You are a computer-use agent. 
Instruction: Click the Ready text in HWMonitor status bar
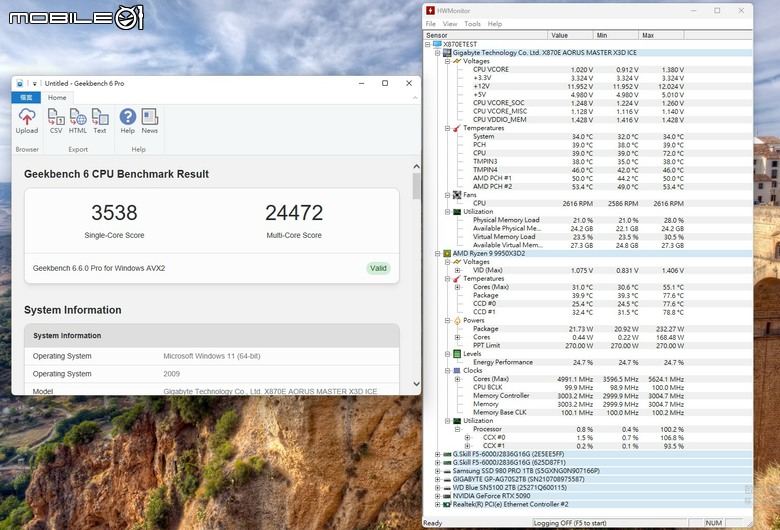[x=432, y=523]
